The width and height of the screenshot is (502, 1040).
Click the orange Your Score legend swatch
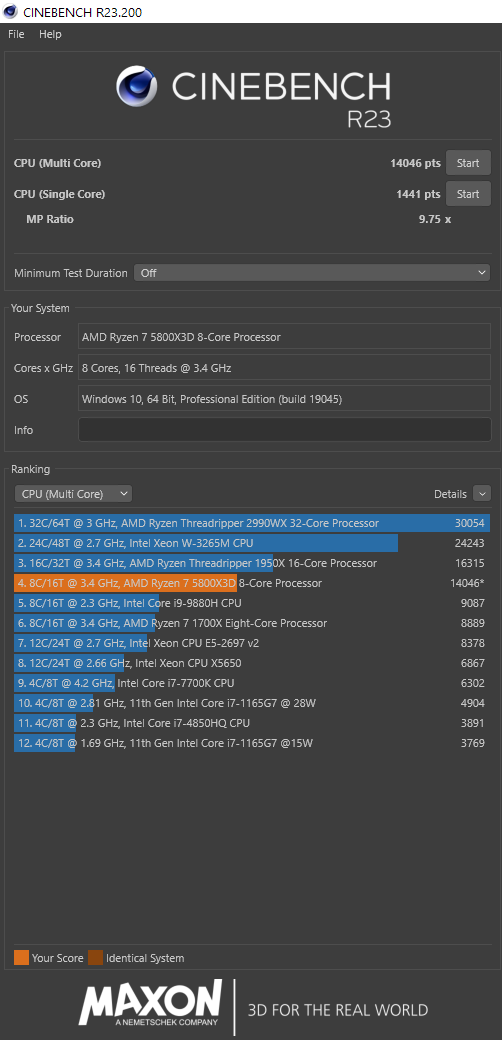[x=21, y=958]
